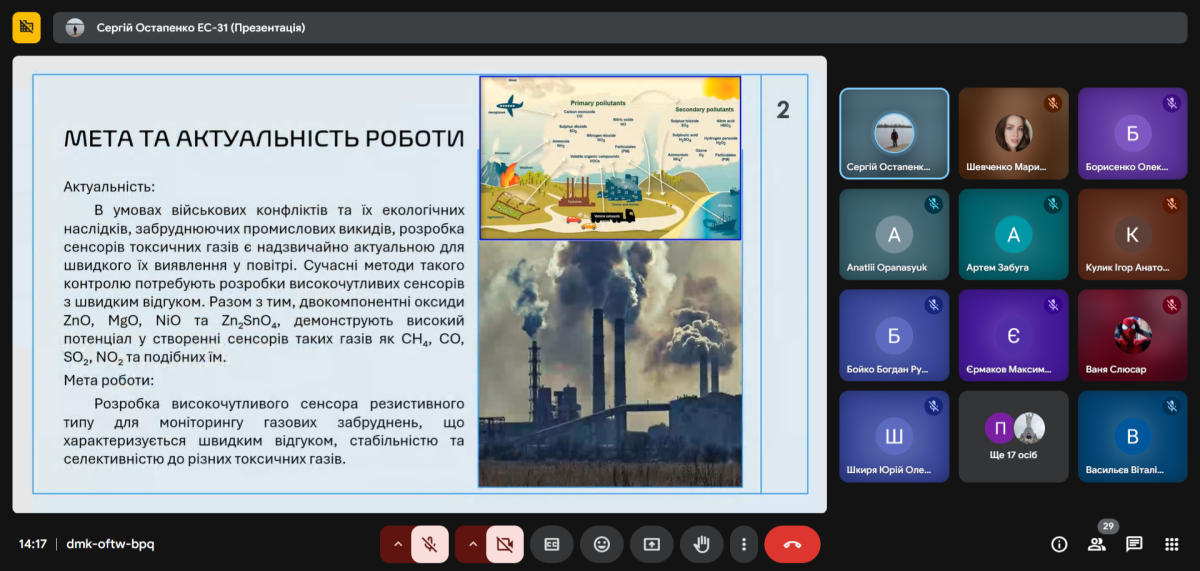Select Артем Забуга participant tile

[x=1013, y=234]
